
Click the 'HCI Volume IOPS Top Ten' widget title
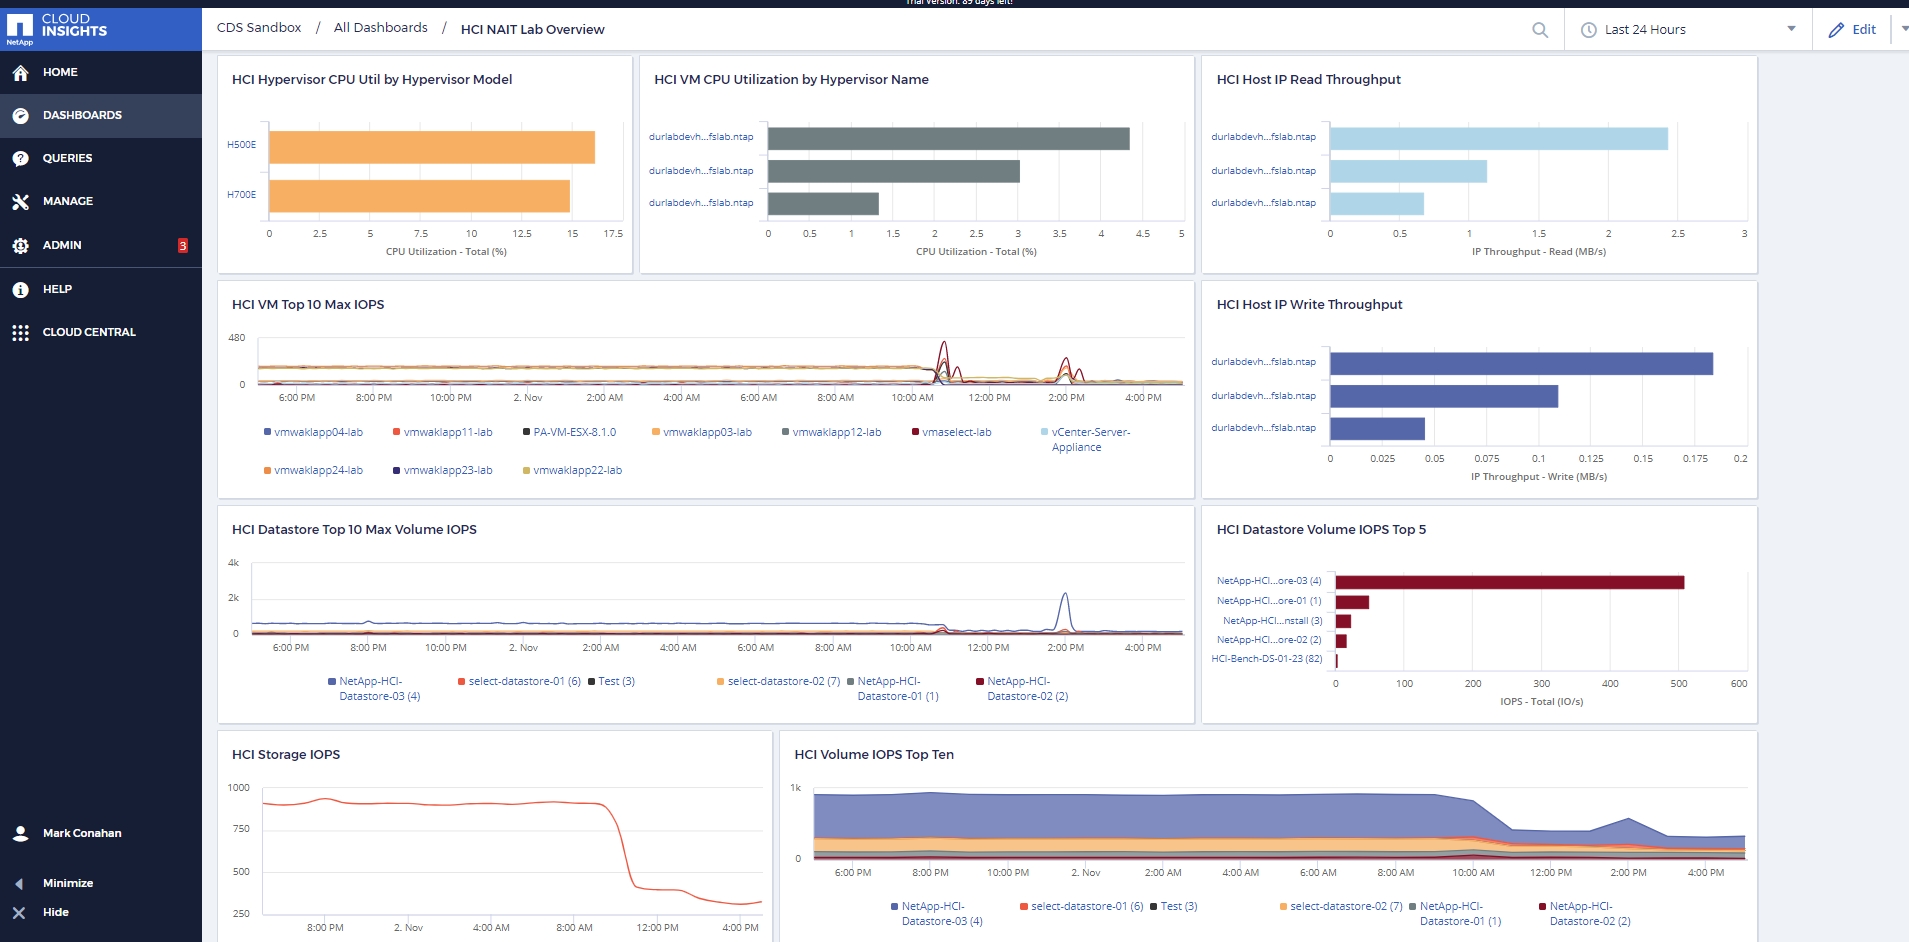pos(874,755)
